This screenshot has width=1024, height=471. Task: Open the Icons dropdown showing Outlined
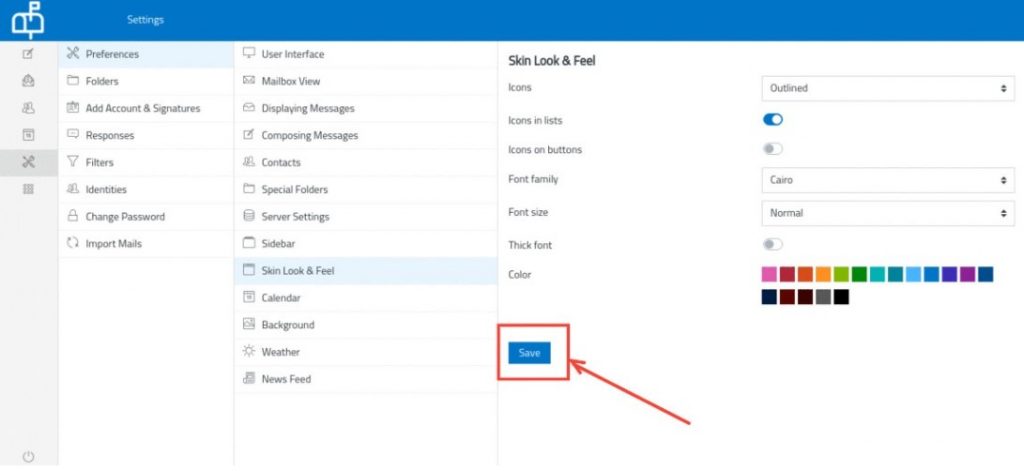(887, 88)
